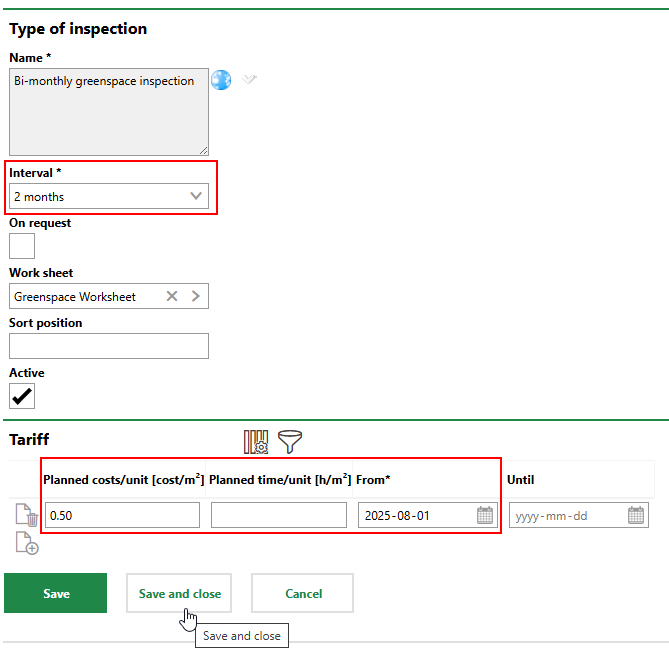Click the faded double-check icon next to globe
Viewport: 669px width, 653px height.
pos(249,79)
